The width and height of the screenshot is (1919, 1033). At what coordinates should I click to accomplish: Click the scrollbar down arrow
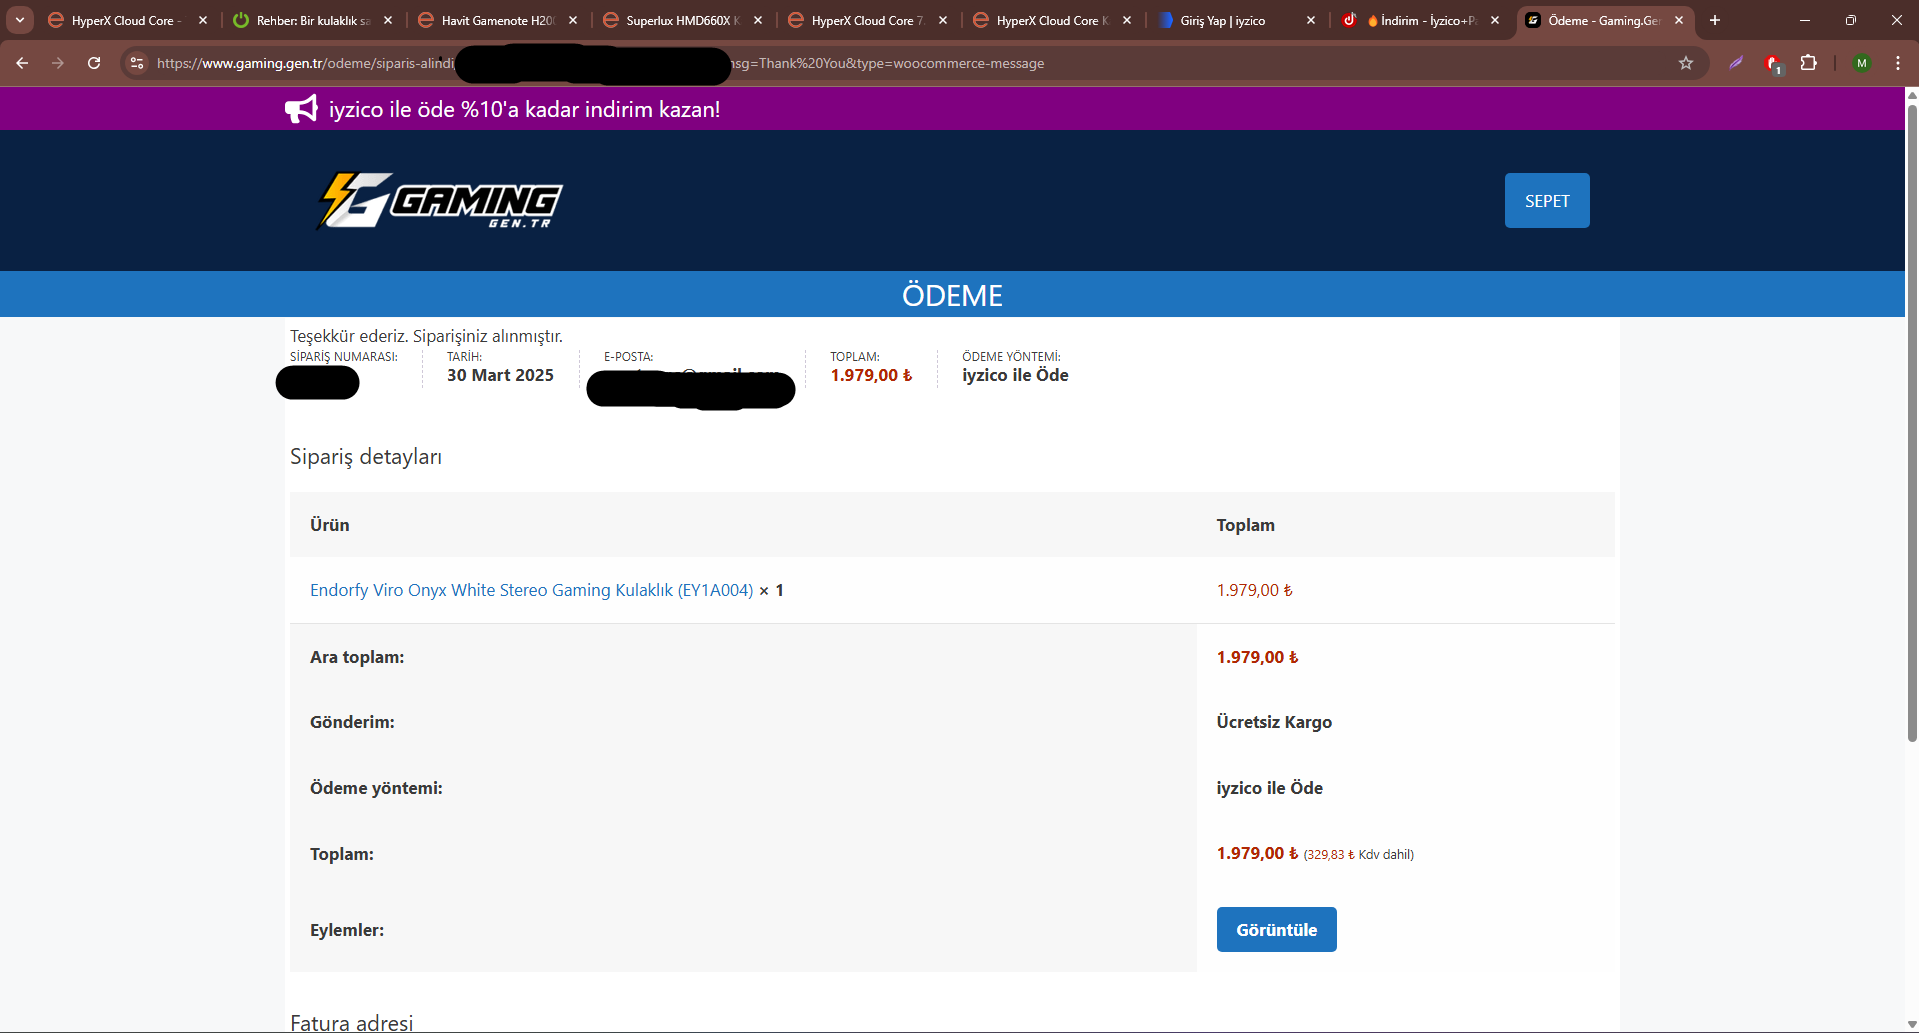[x=1912, y=1025]
